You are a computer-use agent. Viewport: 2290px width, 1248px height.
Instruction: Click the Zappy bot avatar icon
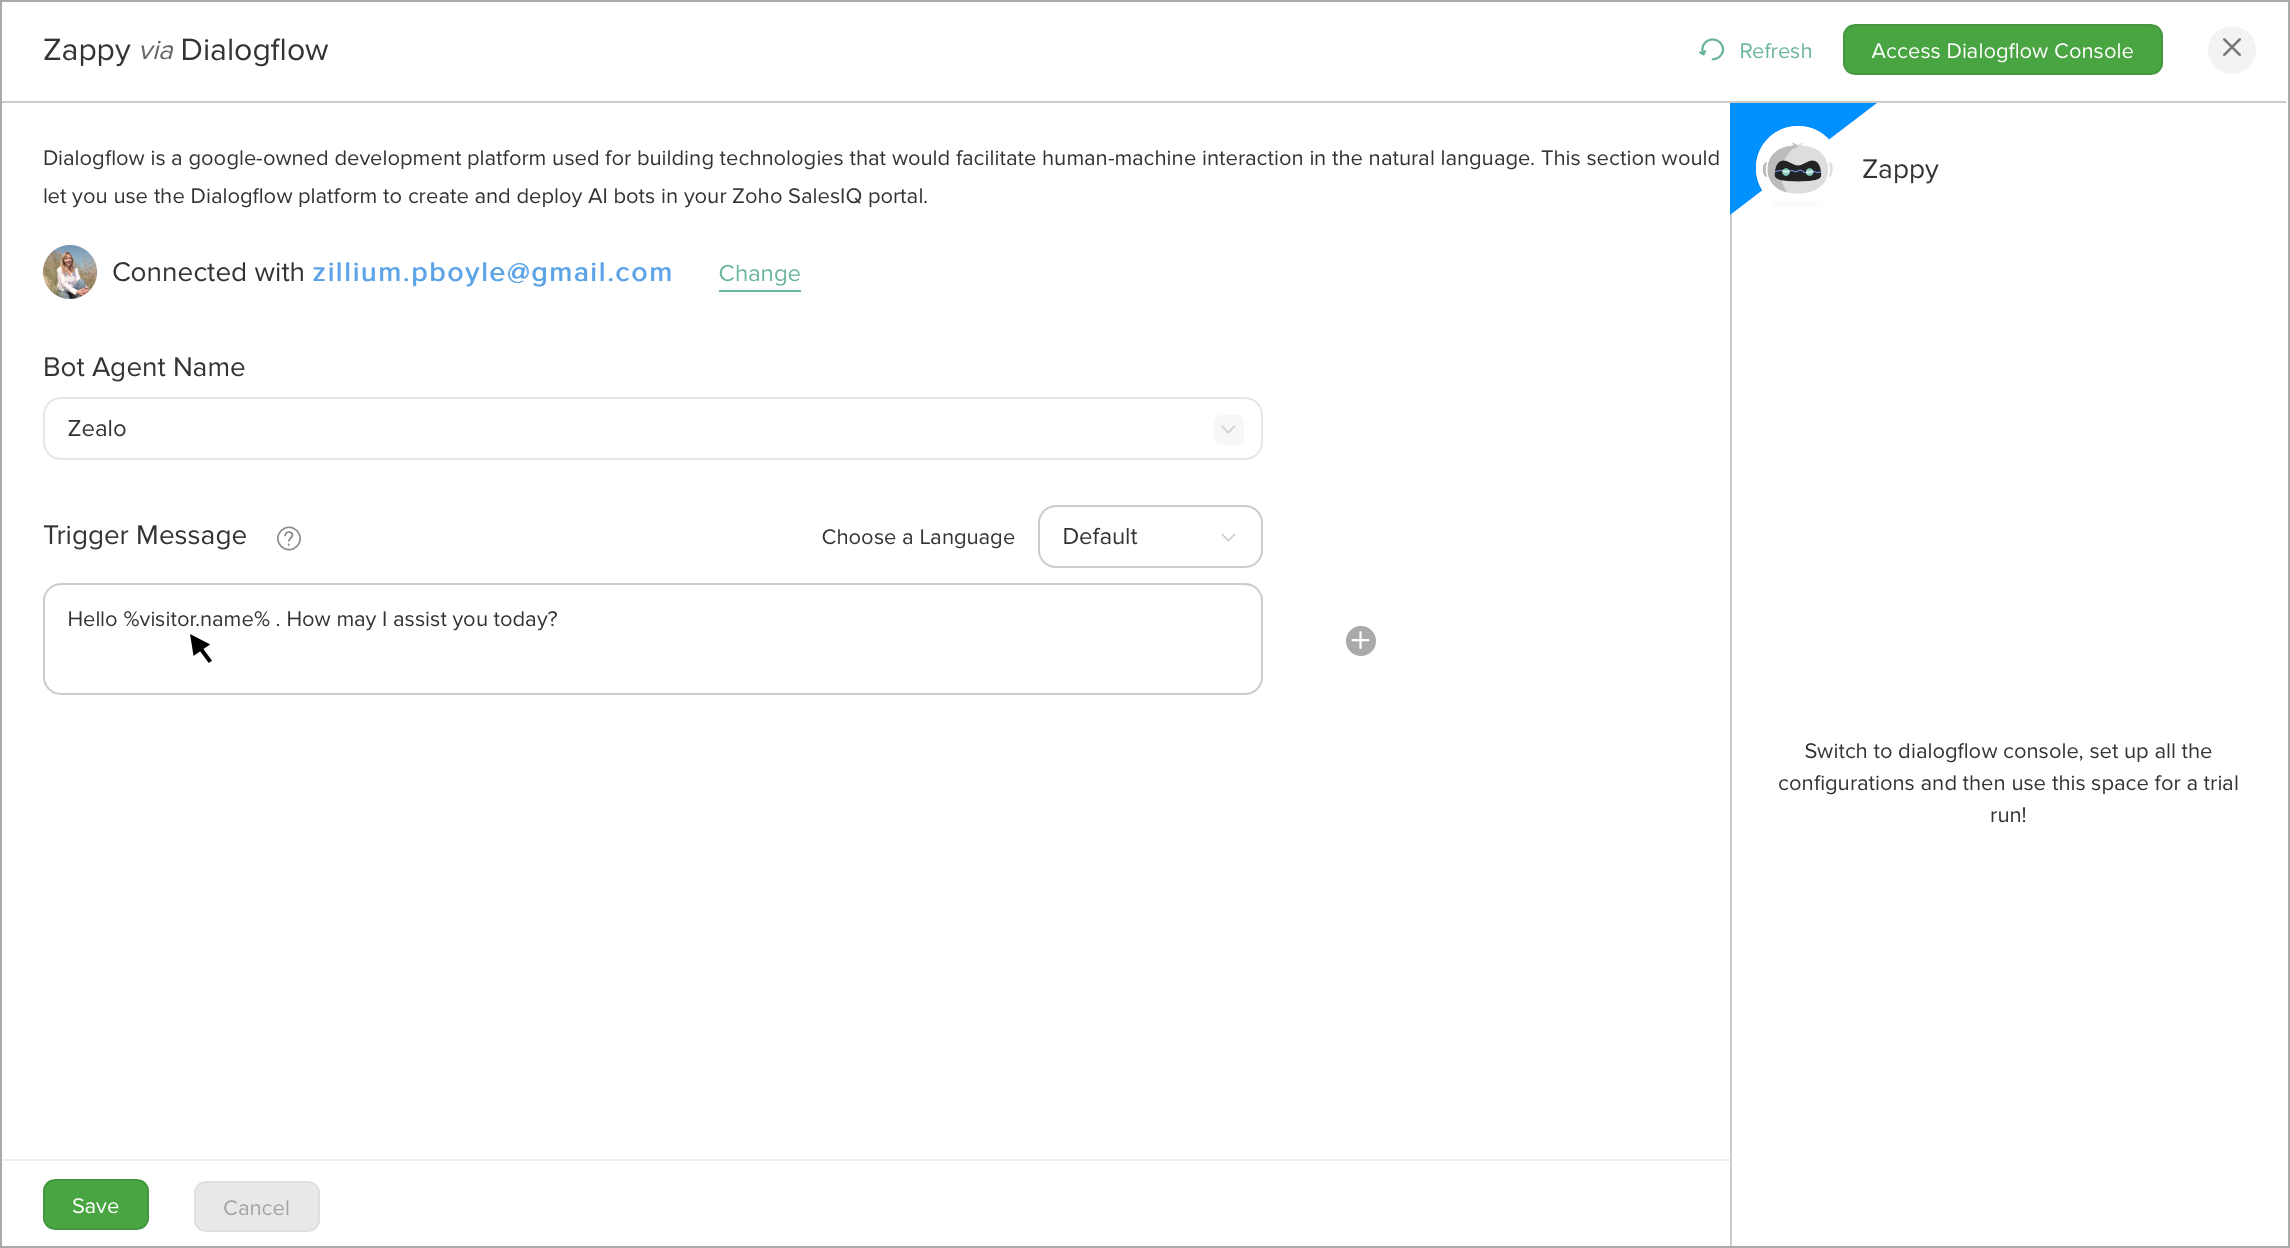coord(1798,169)
